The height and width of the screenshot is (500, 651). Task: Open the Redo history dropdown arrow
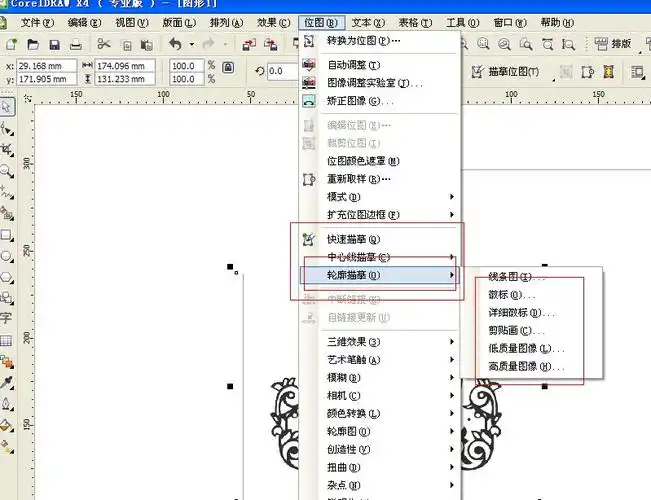pyautogui.click(x=225, y=44)
